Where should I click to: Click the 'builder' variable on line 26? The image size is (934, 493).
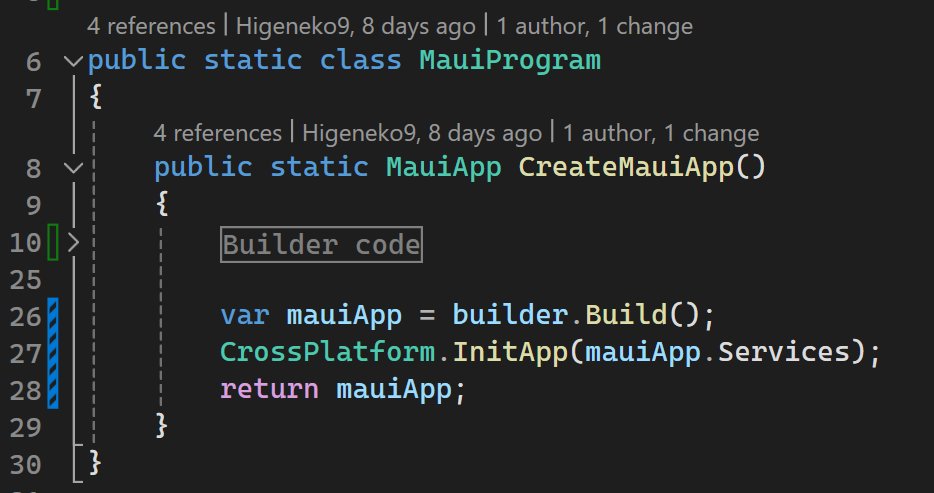[509, 315]
